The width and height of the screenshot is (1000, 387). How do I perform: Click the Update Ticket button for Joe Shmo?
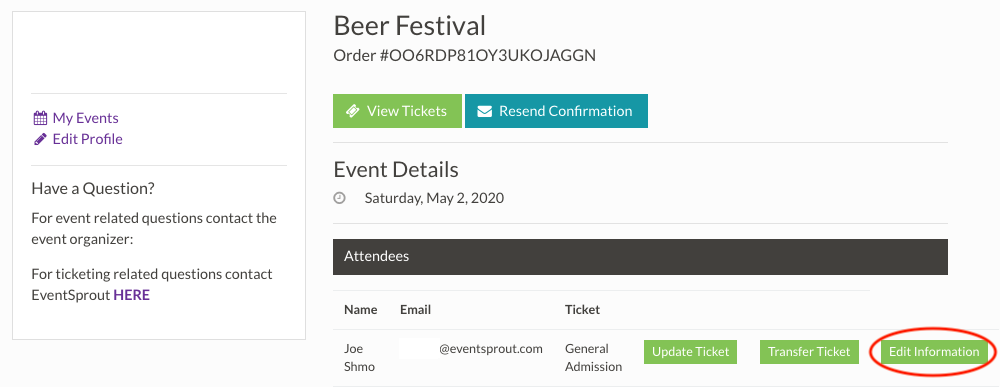coord(691,352)
